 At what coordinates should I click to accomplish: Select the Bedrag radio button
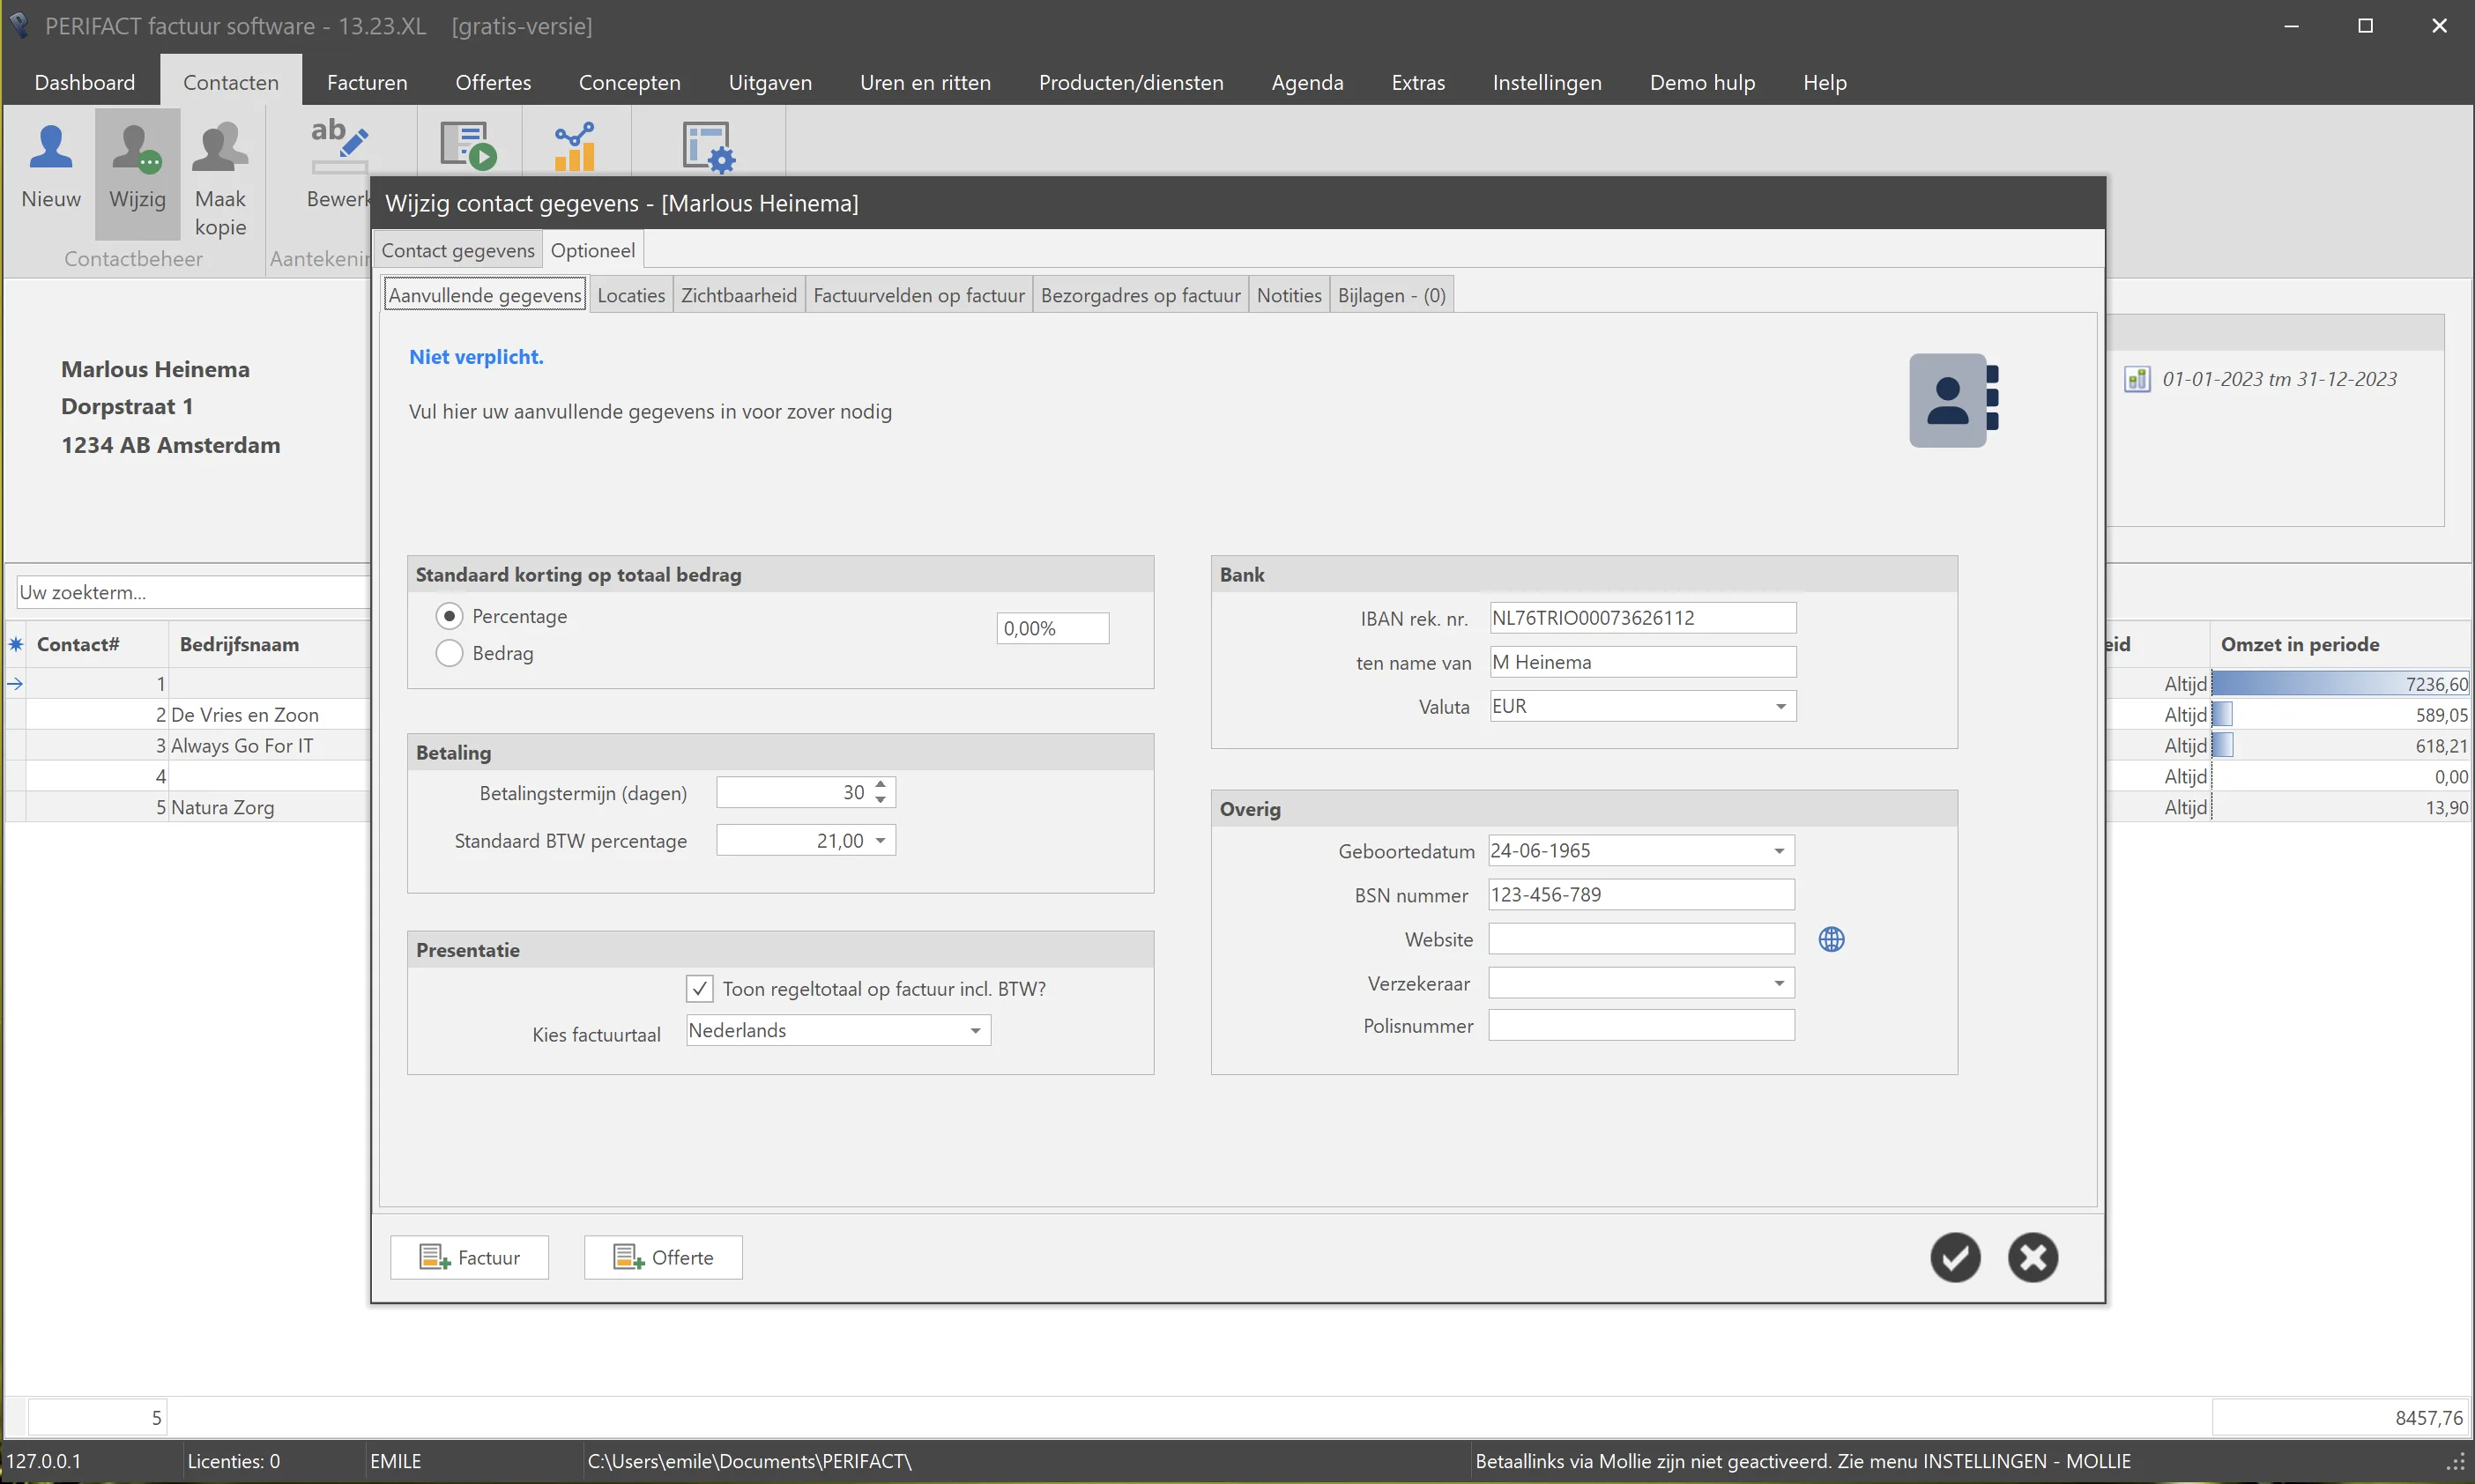450,653
